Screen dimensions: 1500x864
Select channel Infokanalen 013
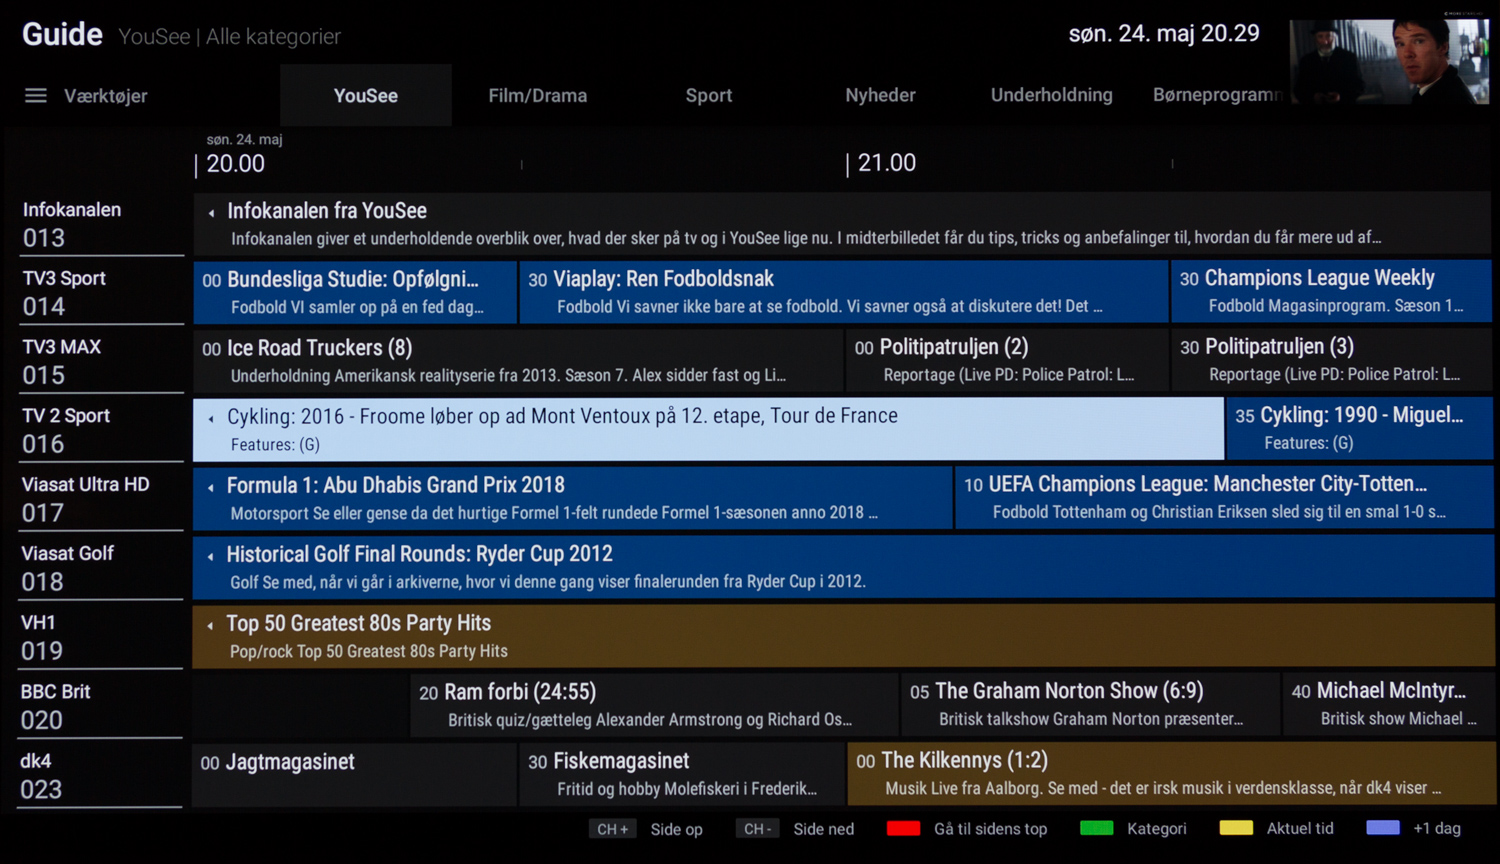pos(100,224)
